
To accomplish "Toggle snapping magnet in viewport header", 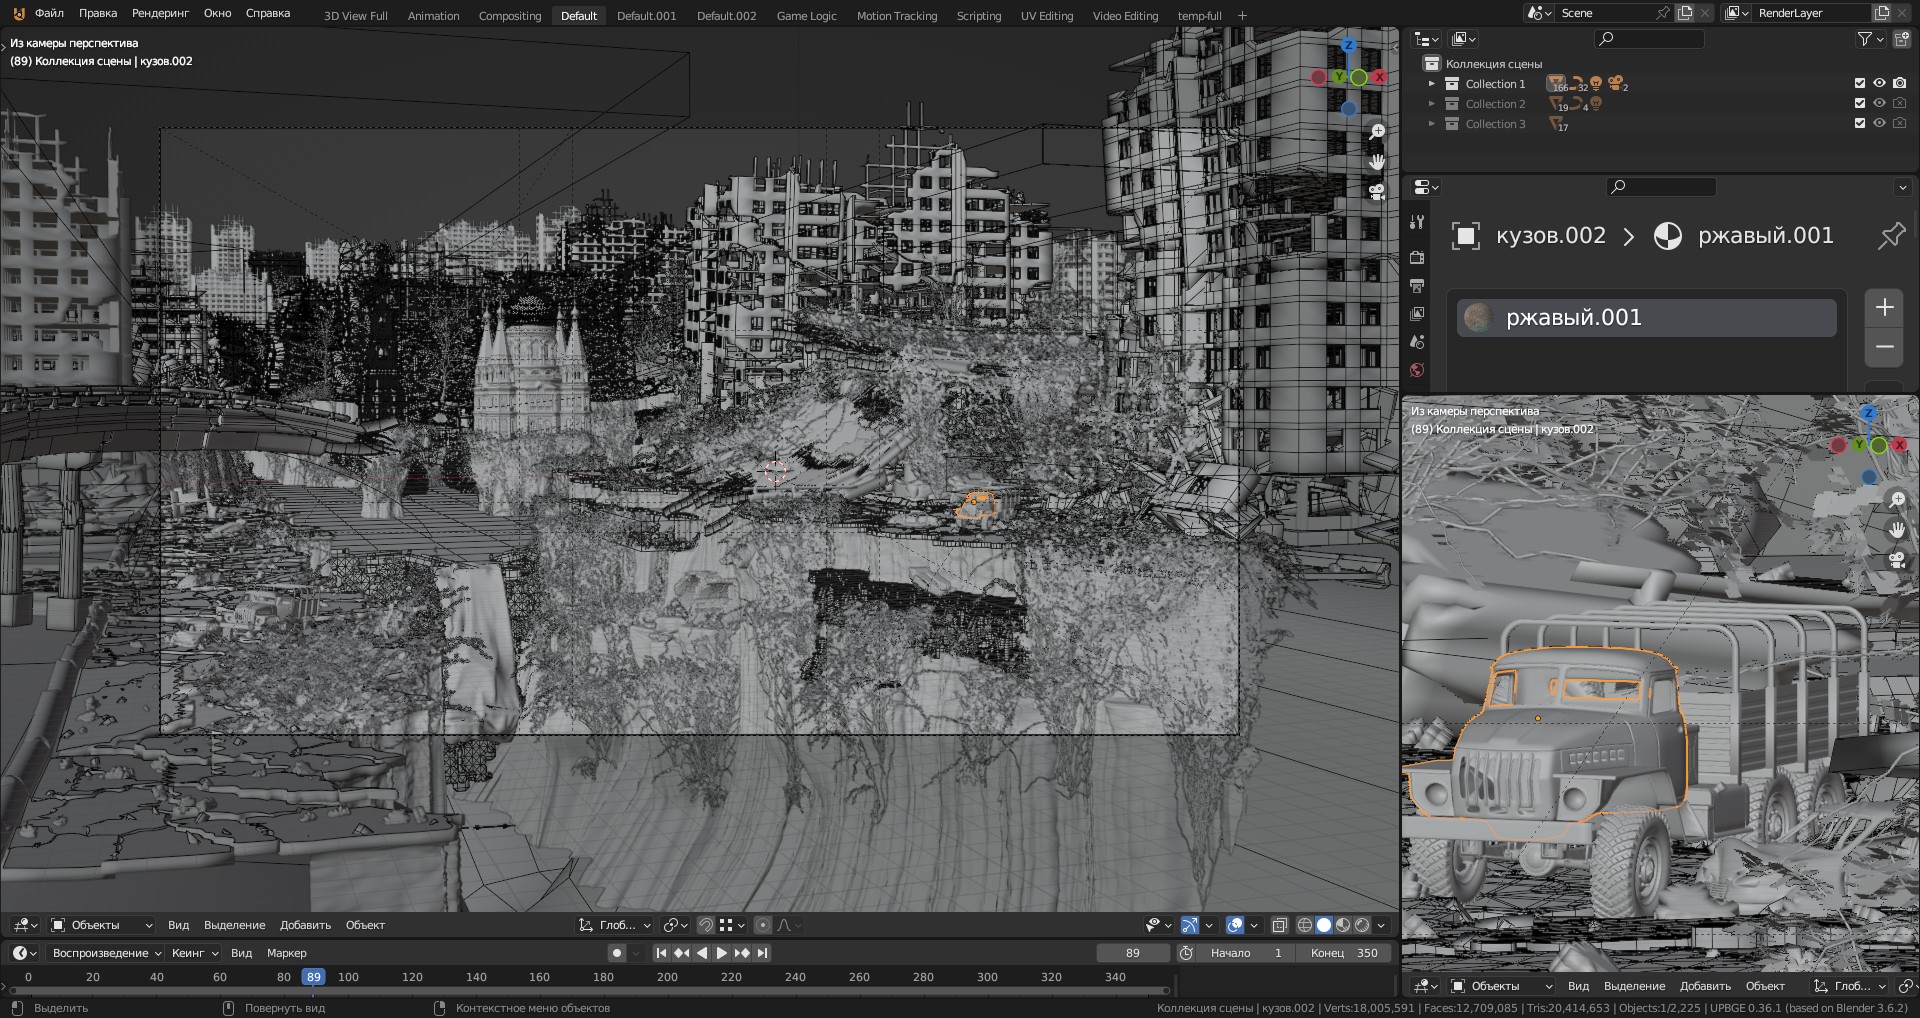I will coord(705,925).
